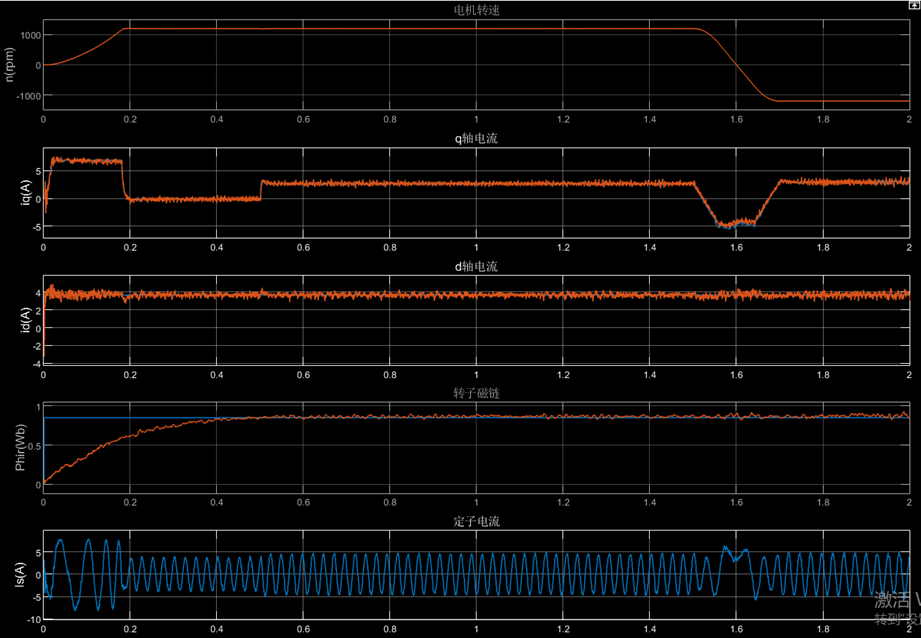Viewport: 921px width, 638px height.
Task: Click the -1000 tick on n(rpm) axis
Action: tap(29, 95)
